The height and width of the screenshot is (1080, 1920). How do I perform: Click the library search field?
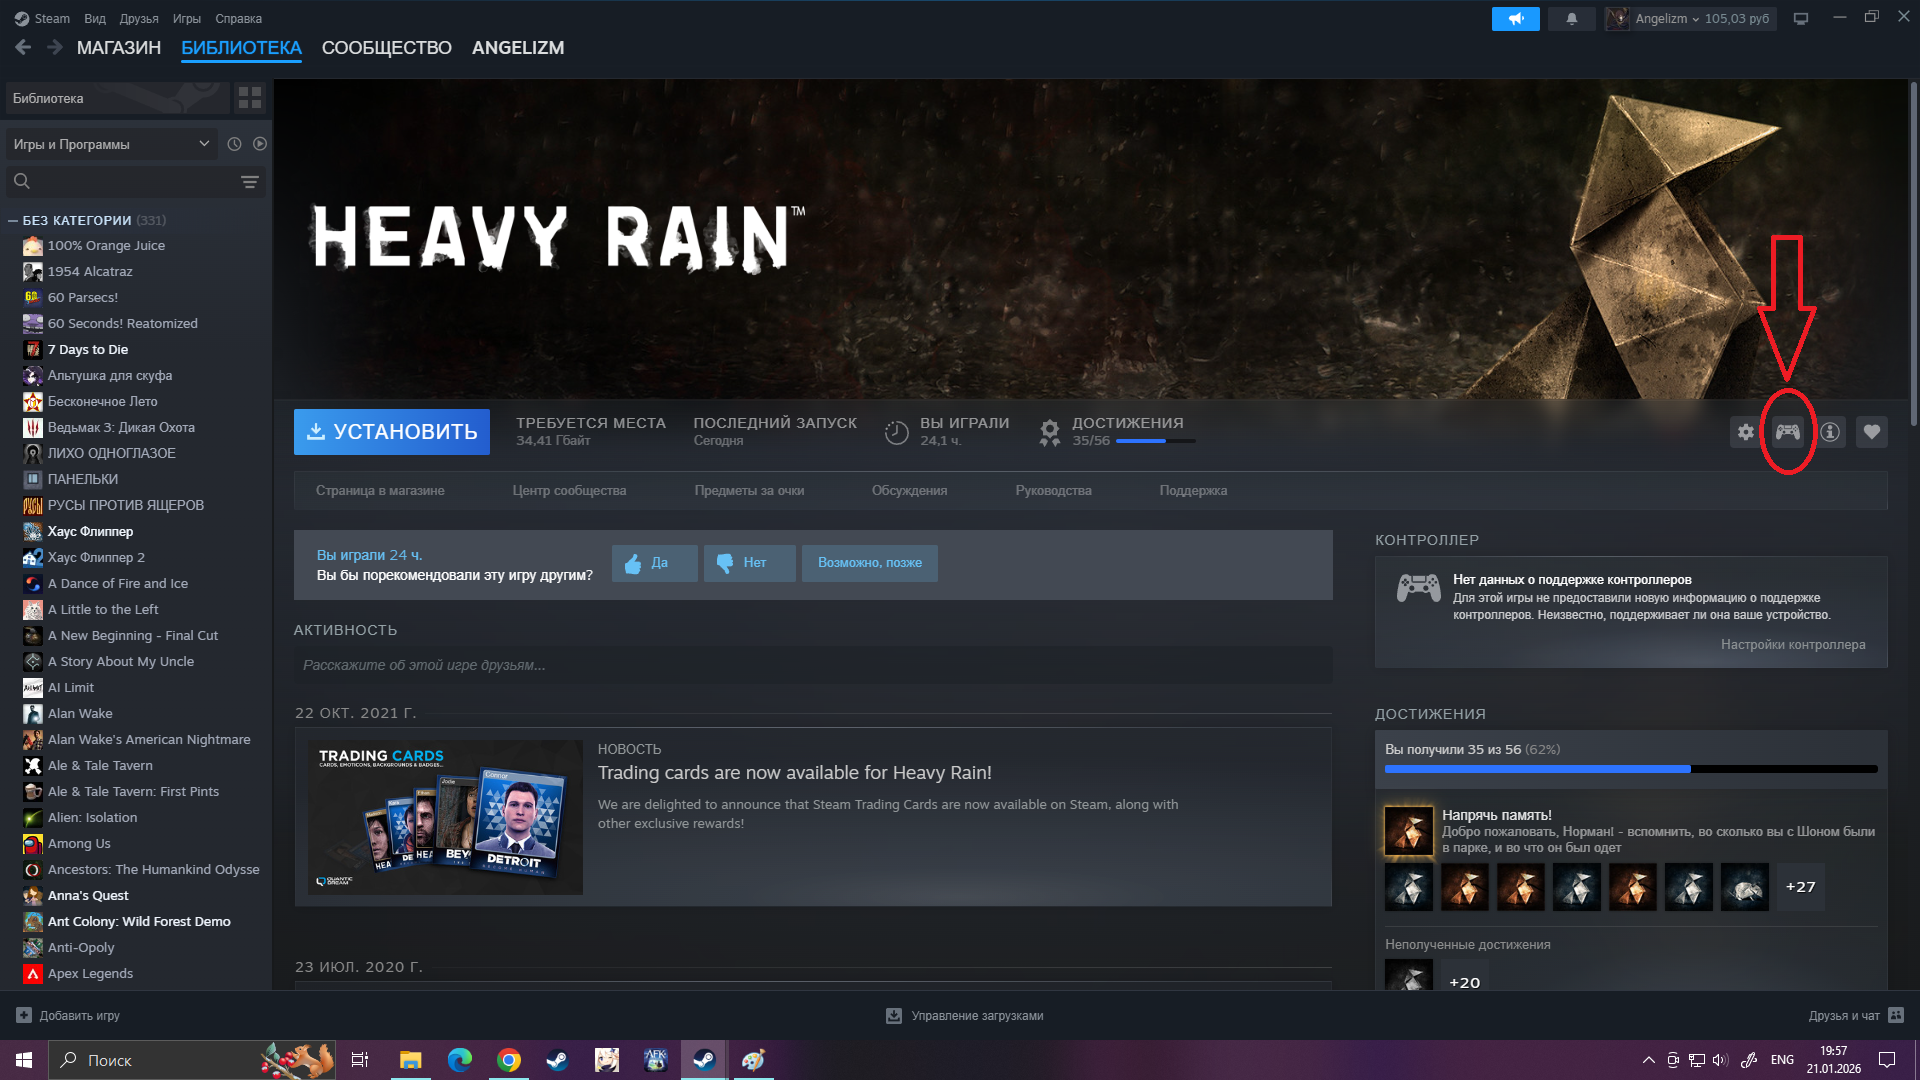tap(136, 182)
